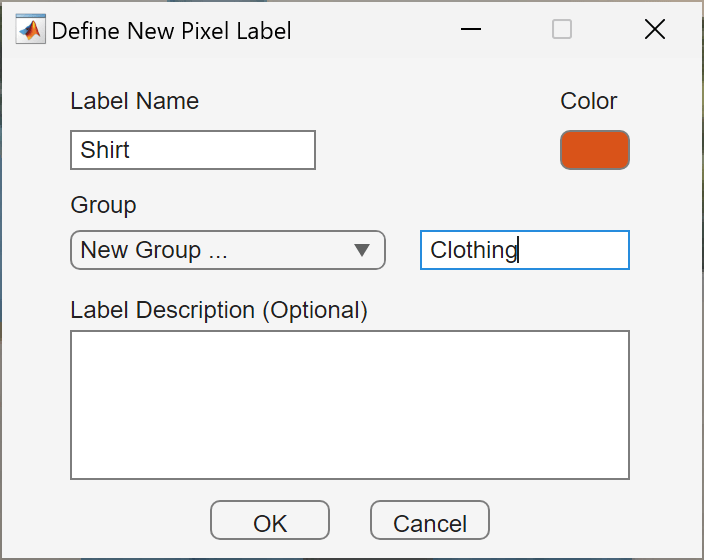Expand the Group dropdown arrow
The width and height of the screenshot is (704, 560).
[x=363, y=250]
